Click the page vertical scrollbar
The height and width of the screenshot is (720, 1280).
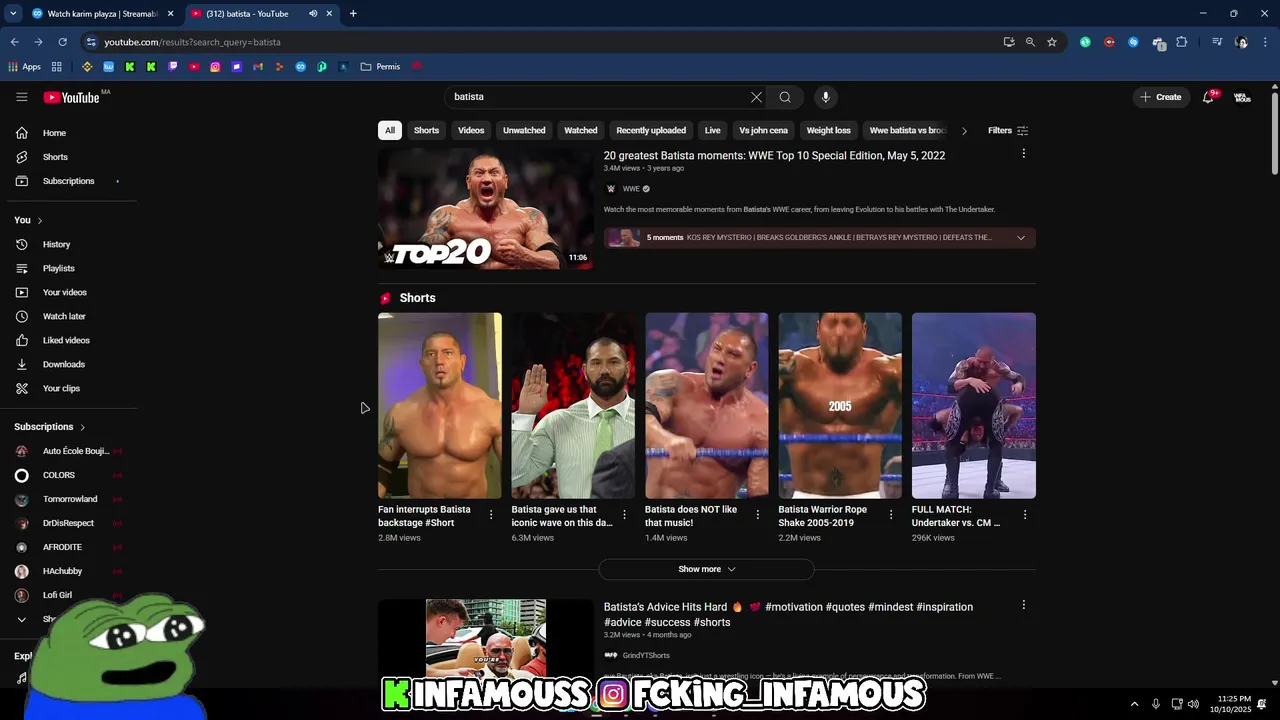[x=1275, y=135]
